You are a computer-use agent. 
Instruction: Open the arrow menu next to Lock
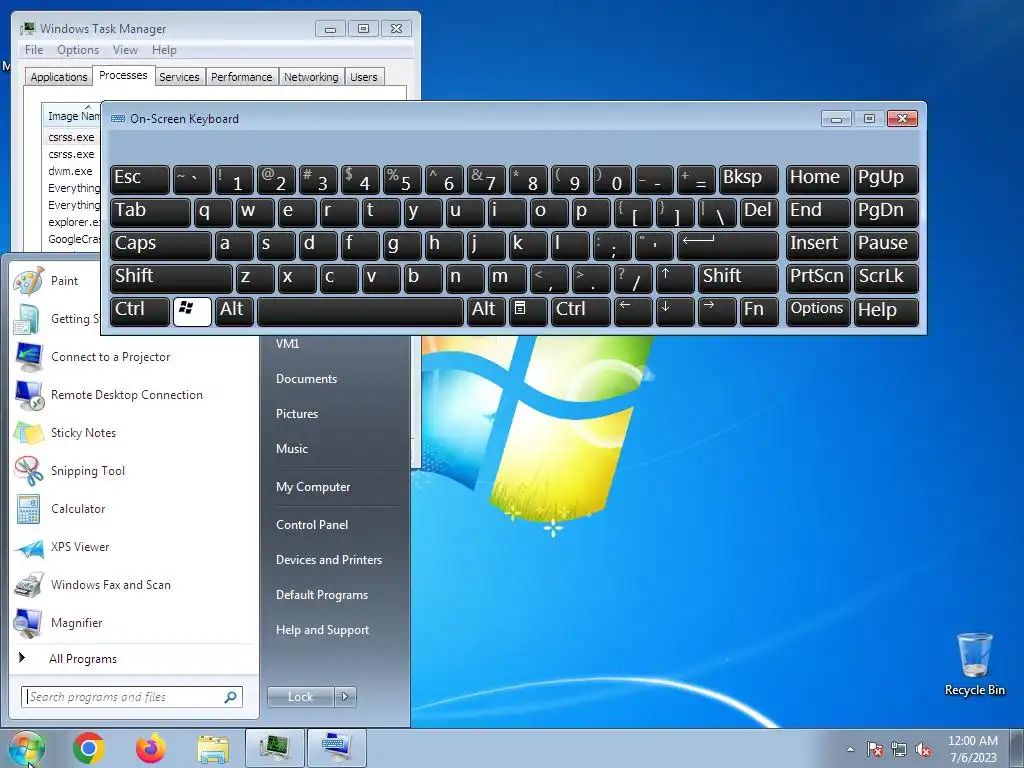[345, 697]
